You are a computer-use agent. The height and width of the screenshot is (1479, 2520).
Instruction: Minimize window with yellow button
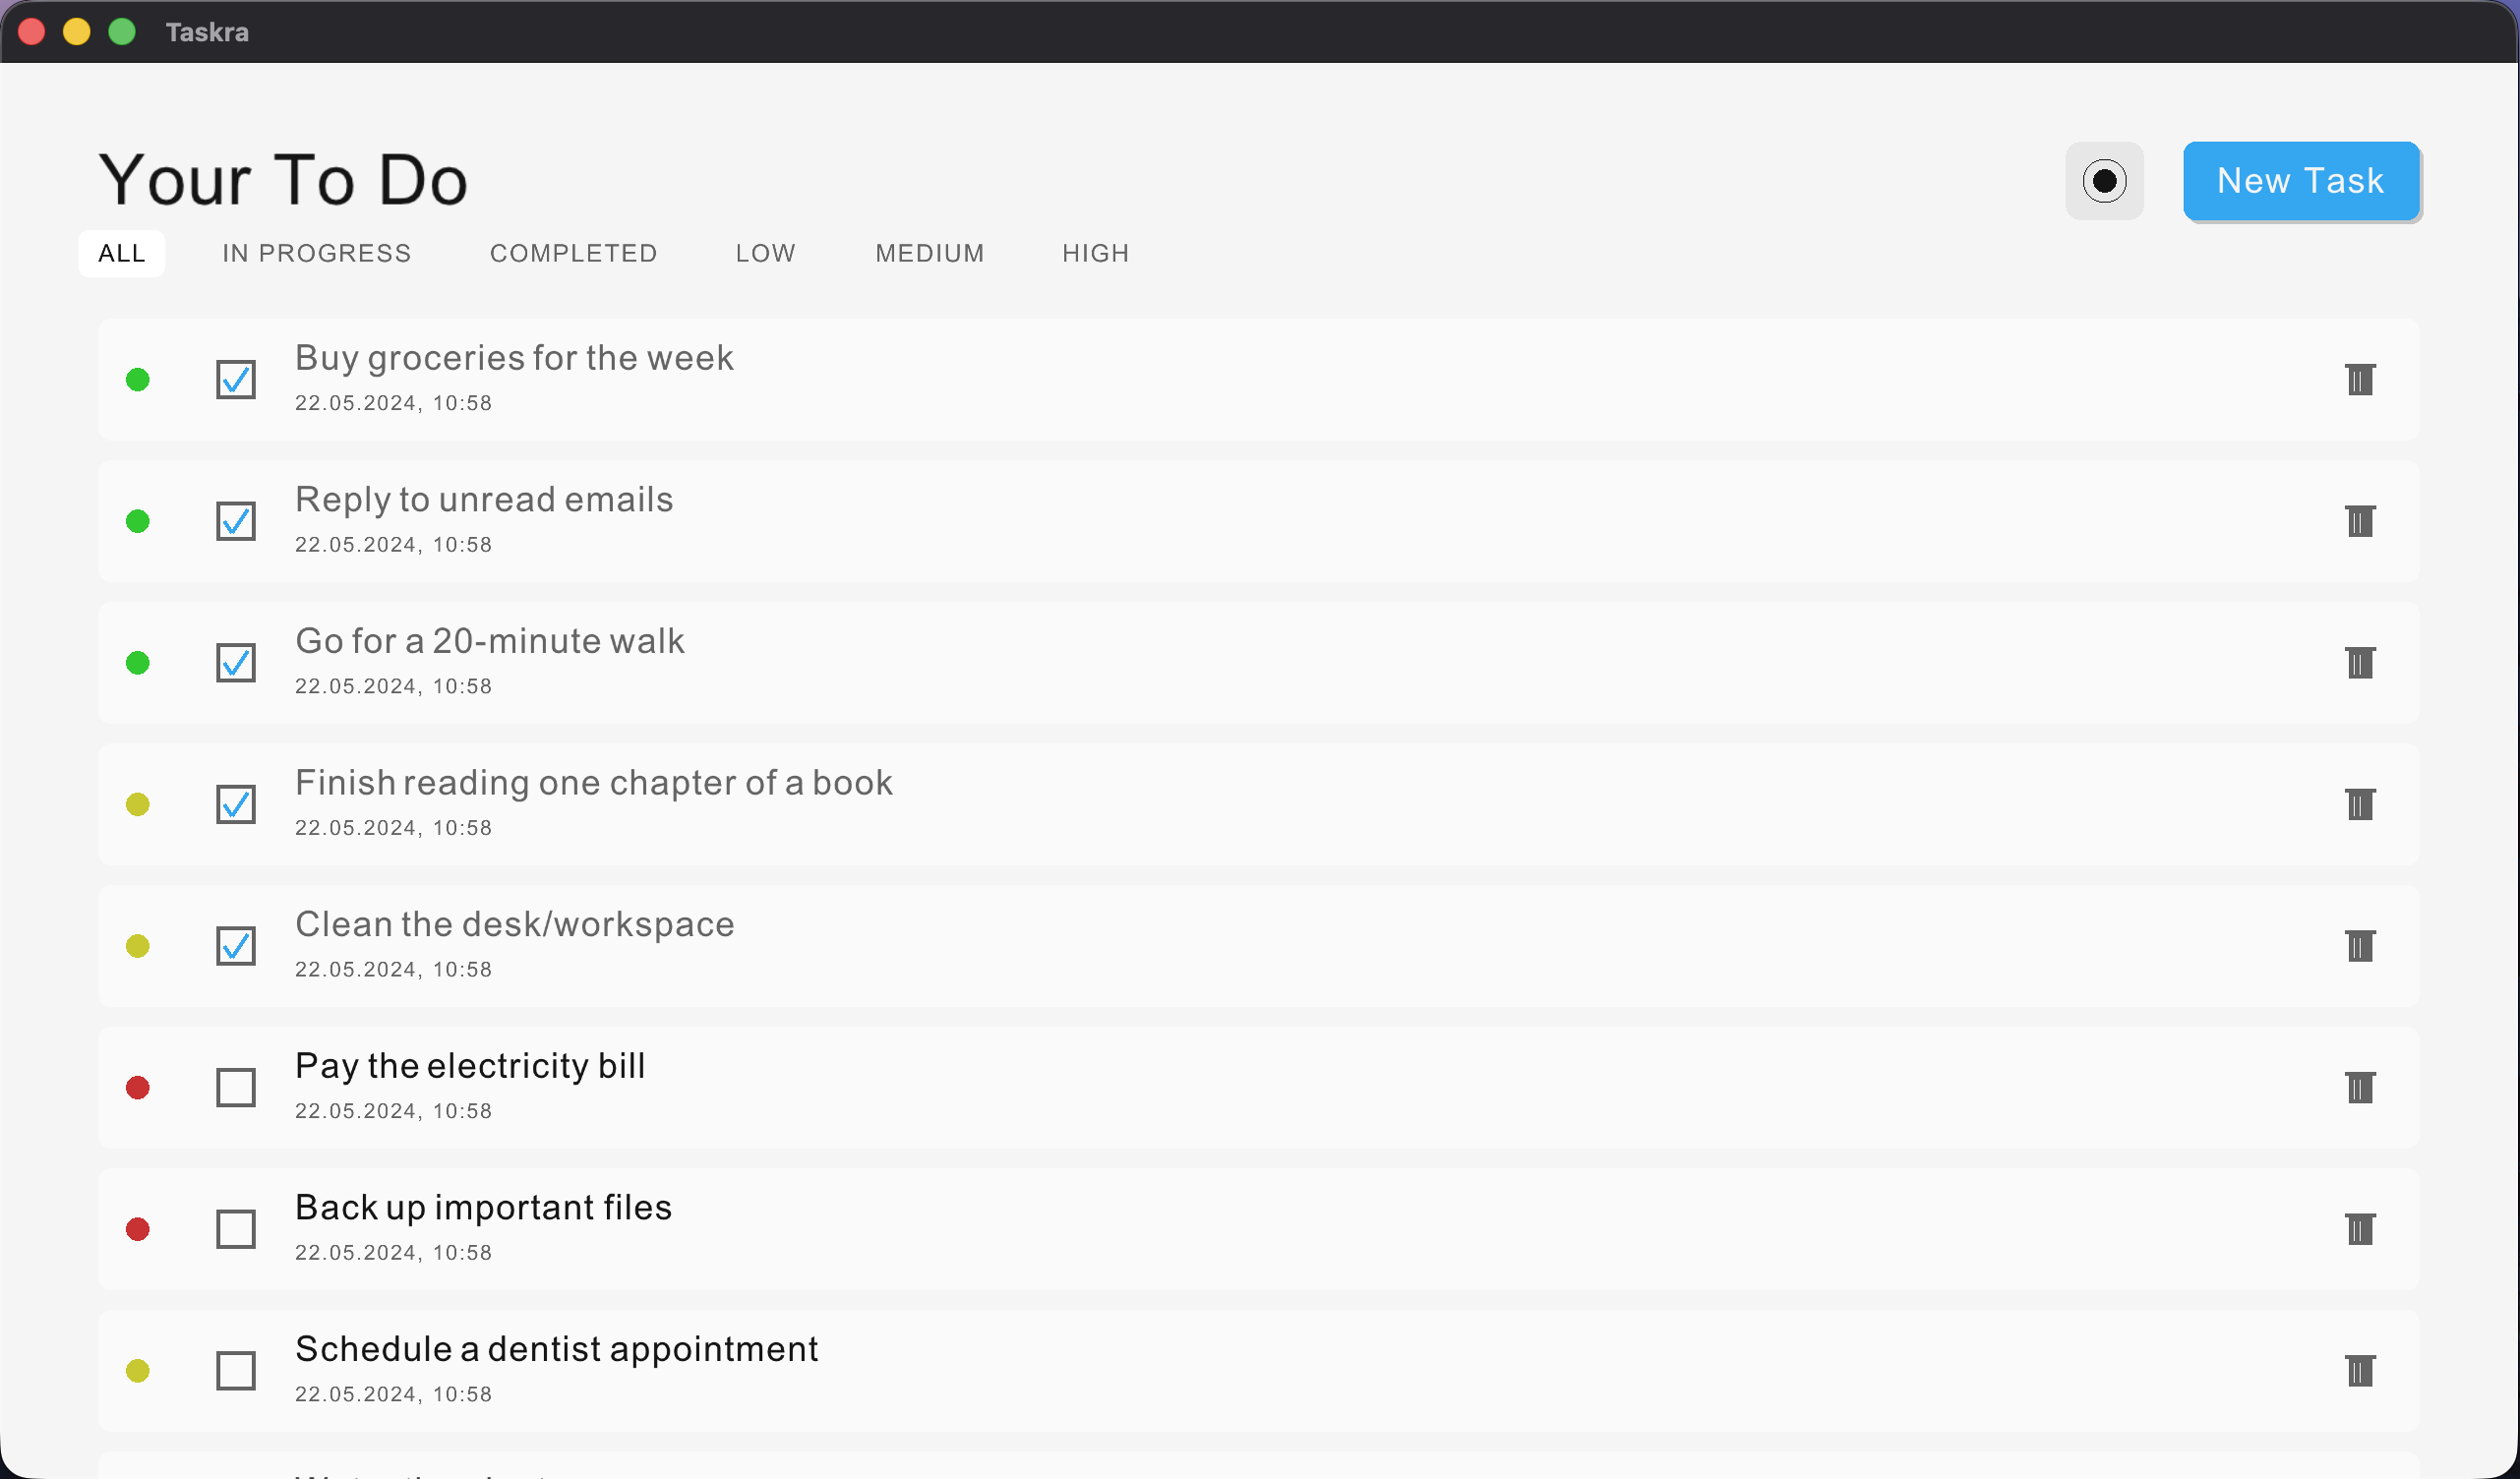77,32
